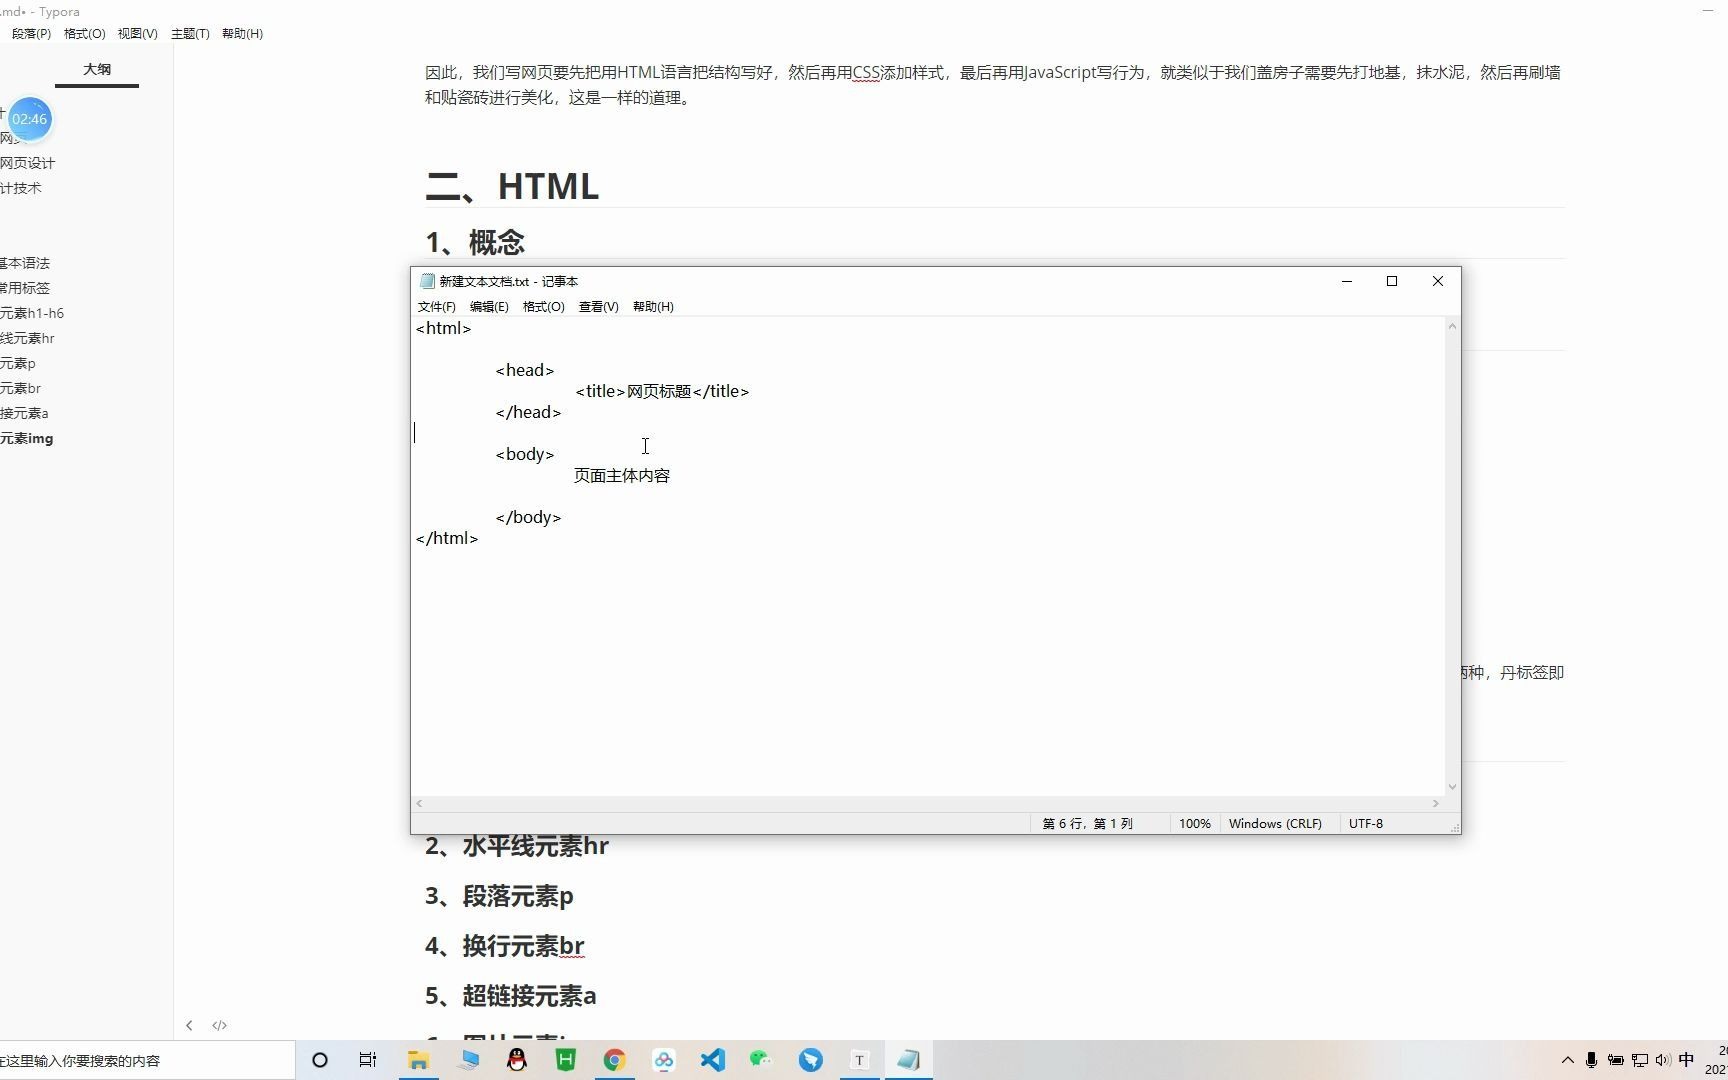Open Notepad 编辑(E) menu

click(489, 307)
